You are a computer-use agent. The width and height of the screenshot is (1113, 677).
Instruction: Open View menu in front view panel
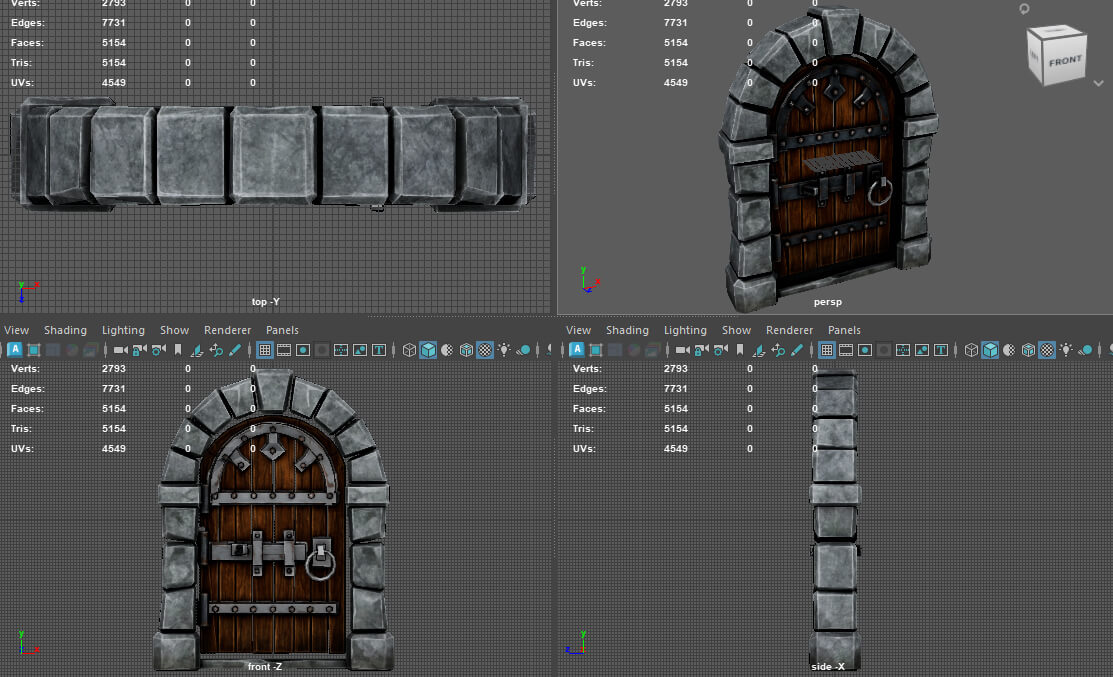coord(16,330)
